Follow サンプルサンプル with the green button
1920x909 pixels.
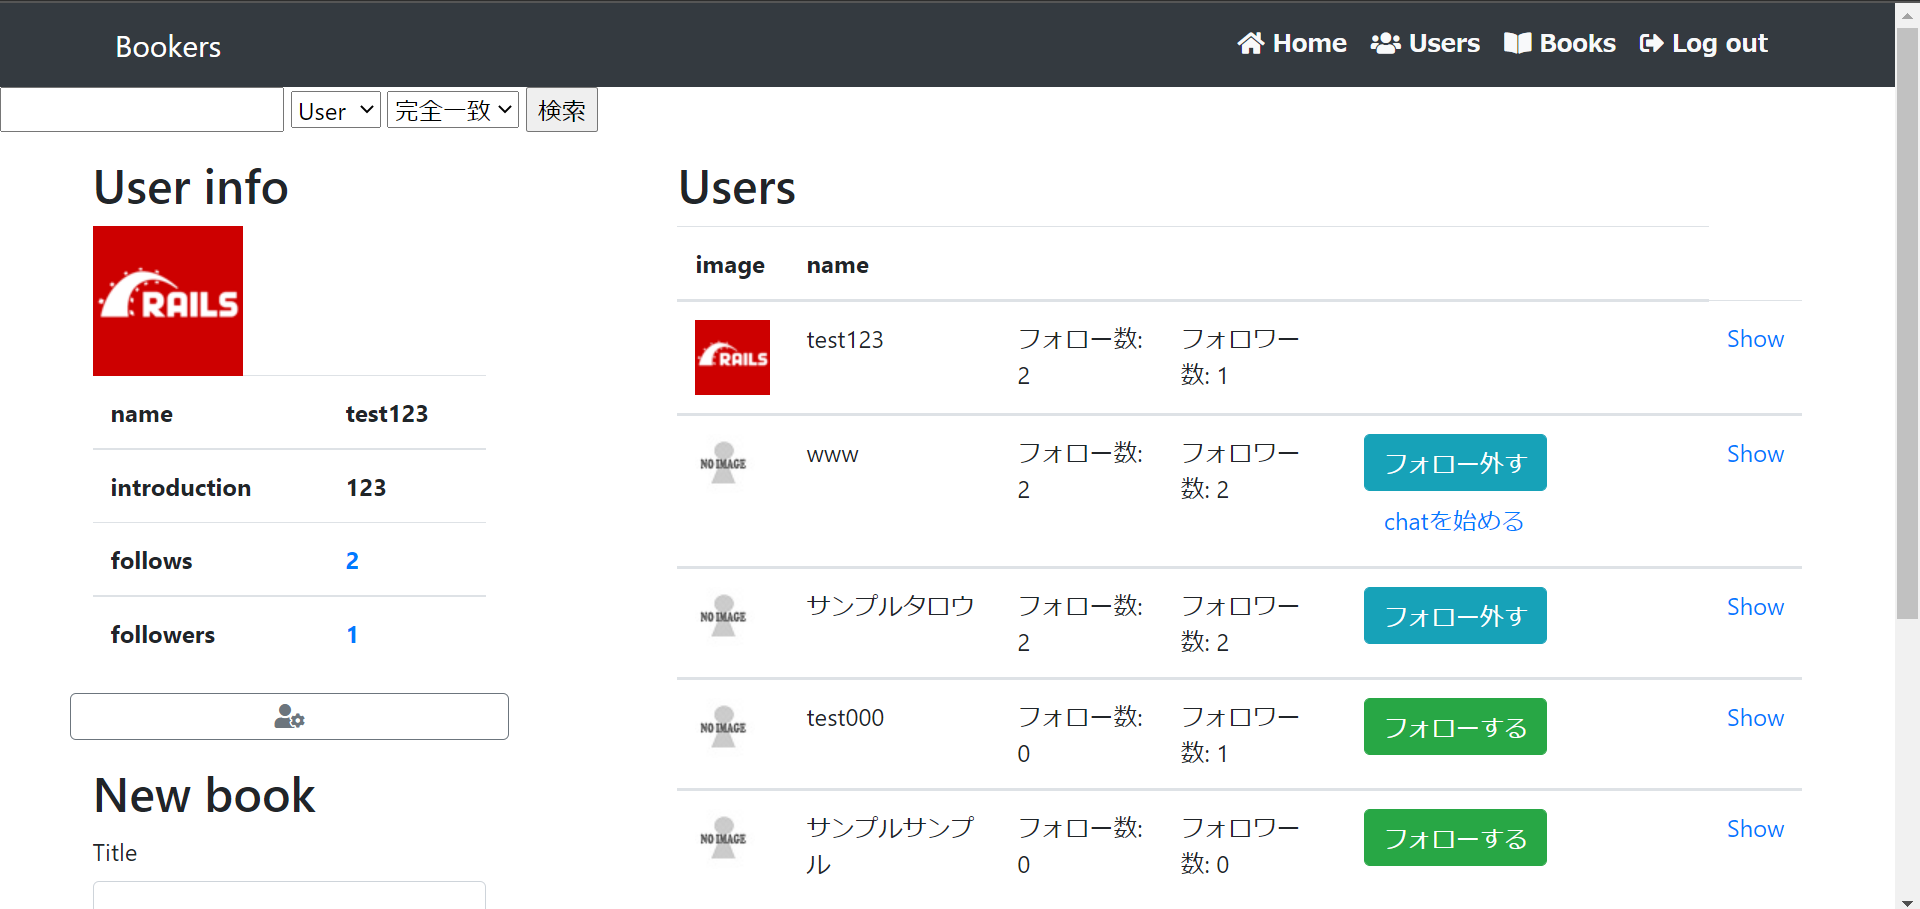tap(1454, 837)
